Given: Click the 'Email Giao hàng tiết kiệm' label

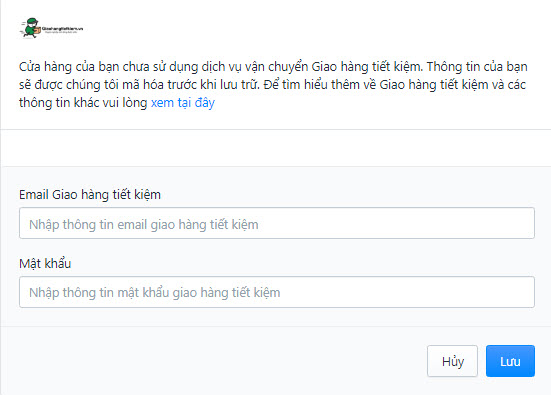Looking at the screenshot, I should point(90,194).
